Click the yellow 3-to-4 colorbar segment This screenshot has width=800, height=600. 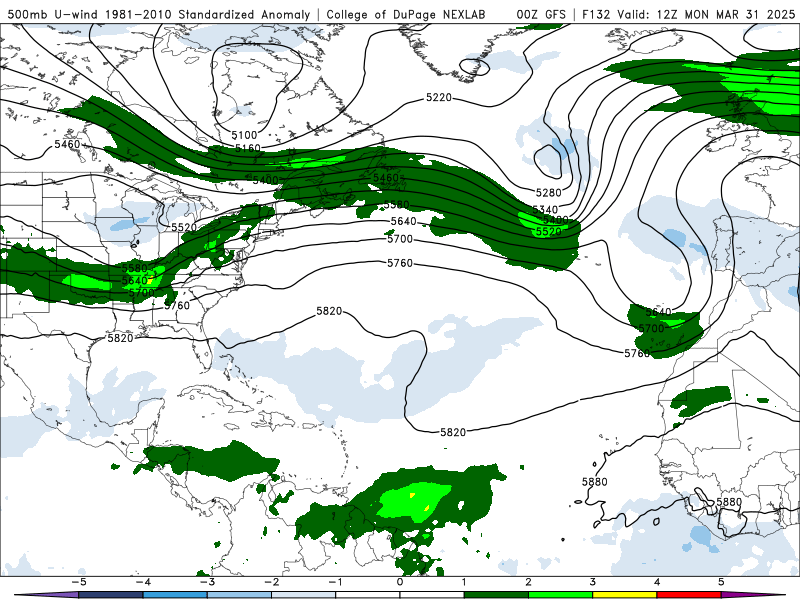(625, 595)
